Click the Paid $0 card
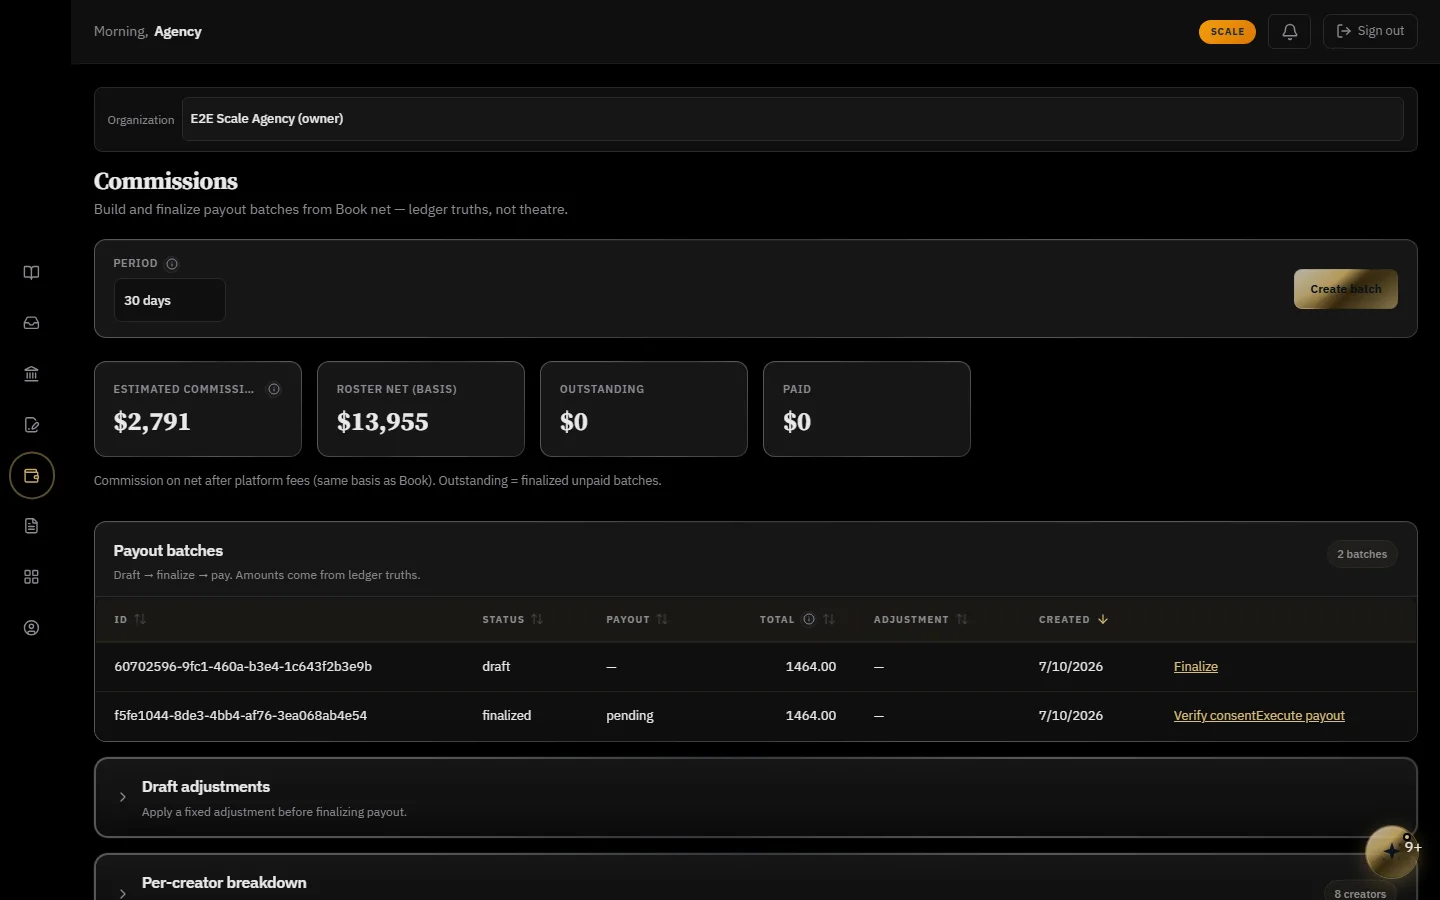Image resolution: width=1440 pixels, height=900 pixels. click(x=867, y=409)
